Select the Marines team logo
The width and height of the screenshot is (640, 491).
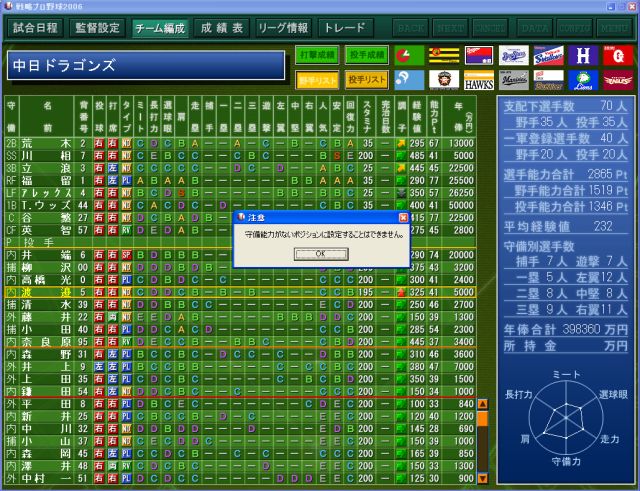point(513,80)
